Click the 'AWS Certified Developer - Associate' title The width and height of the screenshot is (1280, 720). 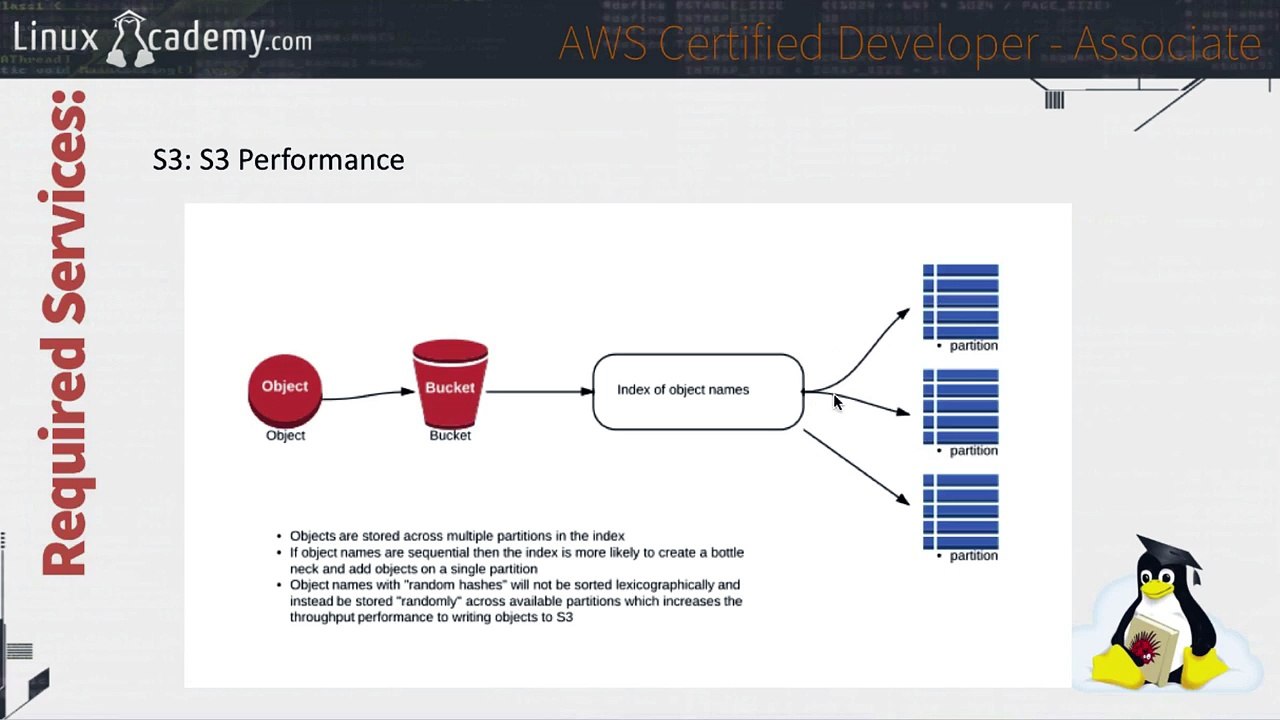(x=910, y=43)
